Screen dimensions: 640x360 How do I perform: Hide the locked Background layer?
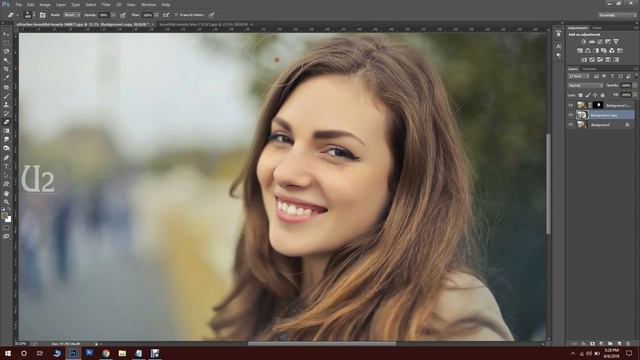point(571,125)
